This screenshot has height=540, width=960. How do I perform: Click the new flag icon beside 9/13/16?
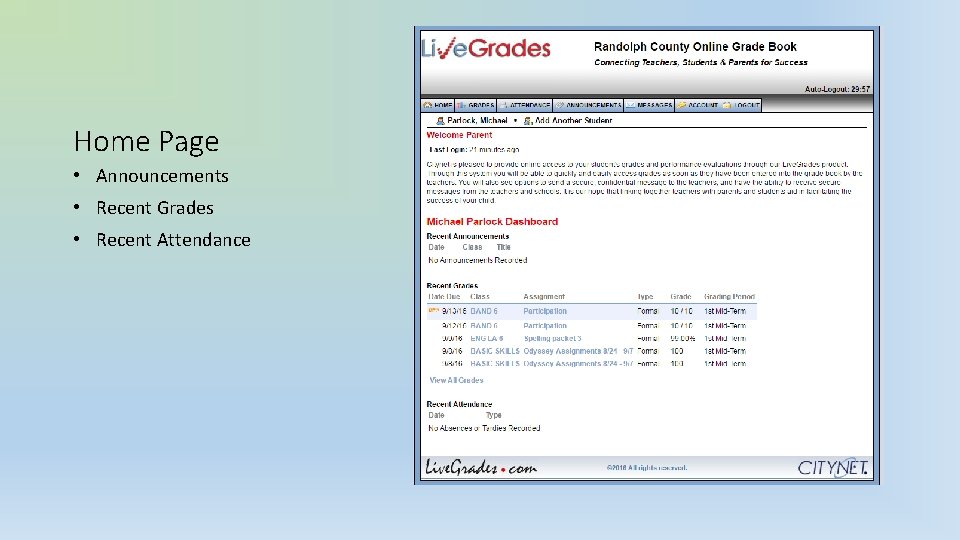pyautogui.click(x=433, y=310)
